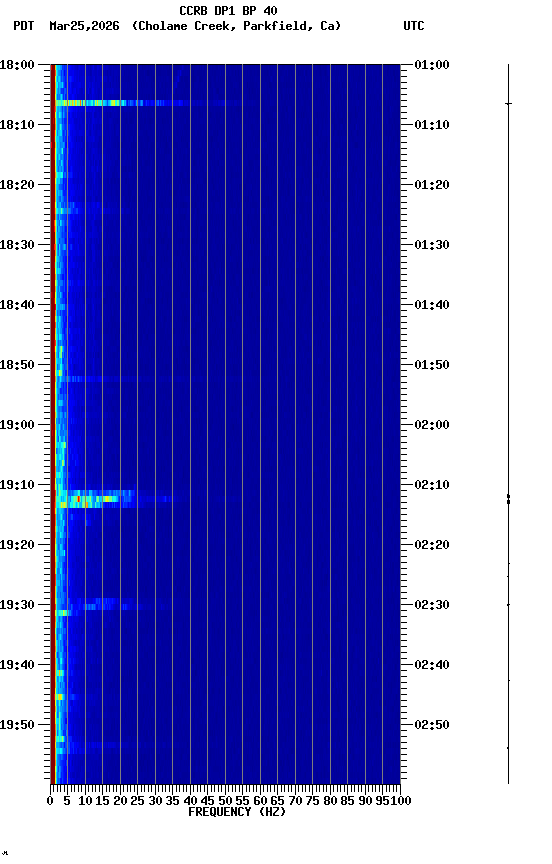Click the 02:40 UTC time label
The image size is (552, 864).
coord(432,666)
